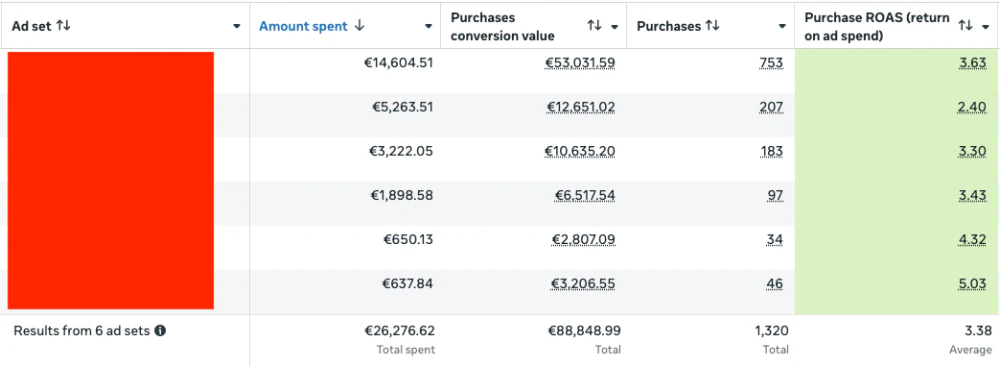The width and height of the screenshot is (1000, 366).
Task: Click the Ad set column header label
Action: tap(32, 26)
